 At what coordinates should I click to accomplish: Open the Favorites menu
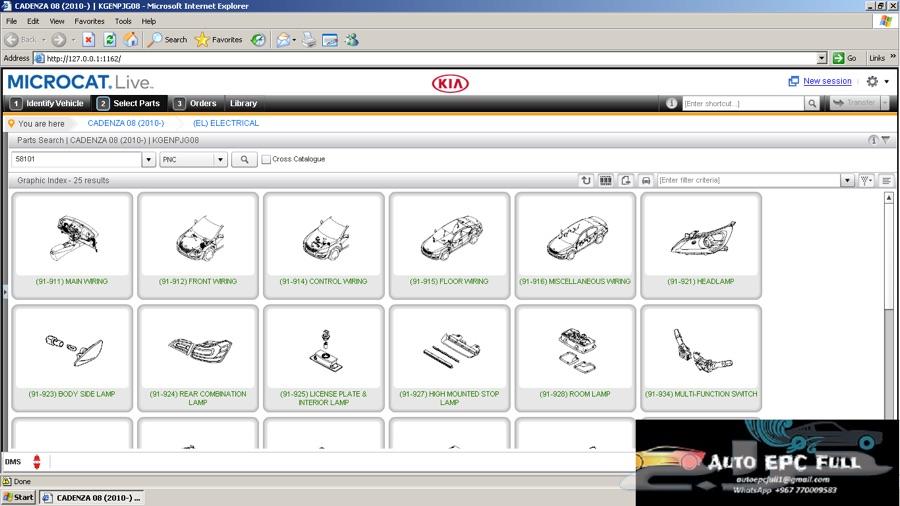pyautogui.click(x=90, y=21)
